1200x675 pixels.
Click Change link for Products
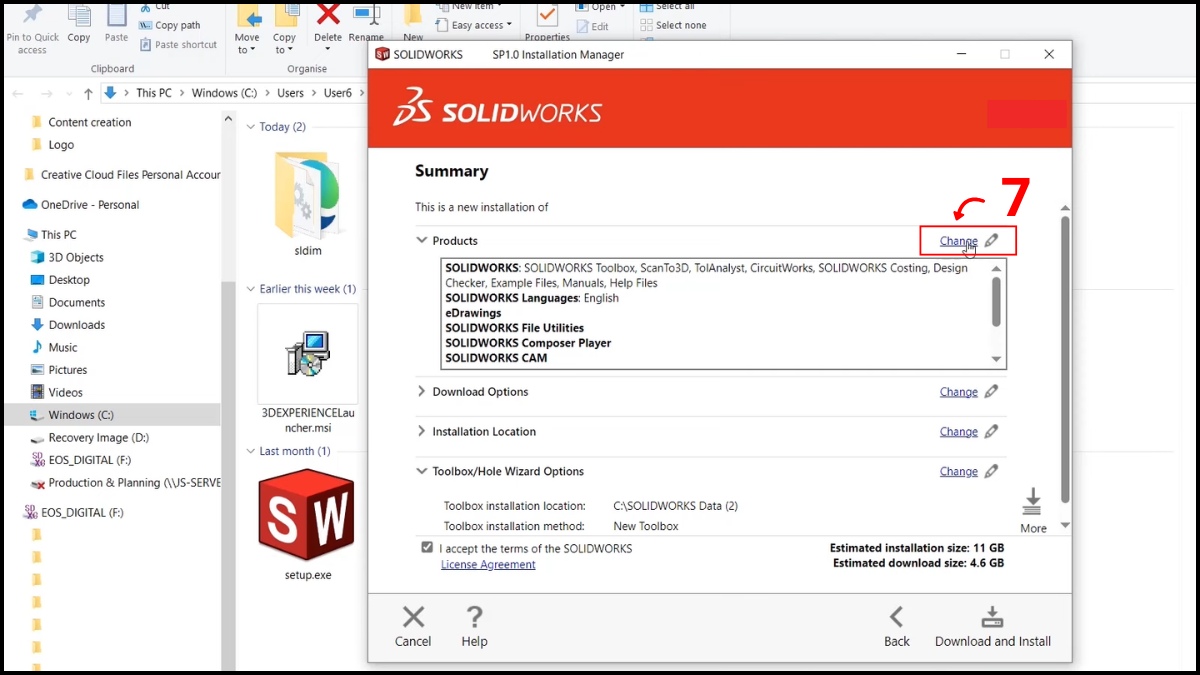point(958,241)
